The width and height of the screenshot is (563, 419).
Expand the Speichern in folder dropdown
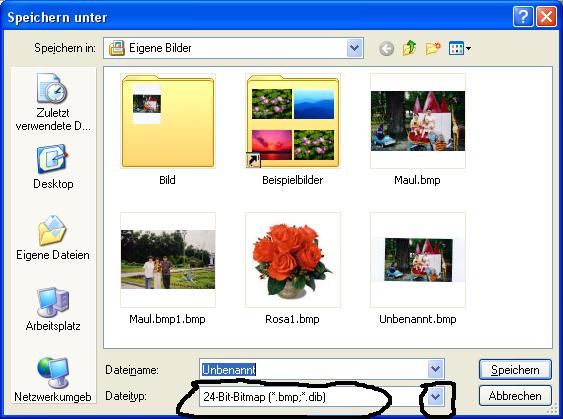point(354,48)
